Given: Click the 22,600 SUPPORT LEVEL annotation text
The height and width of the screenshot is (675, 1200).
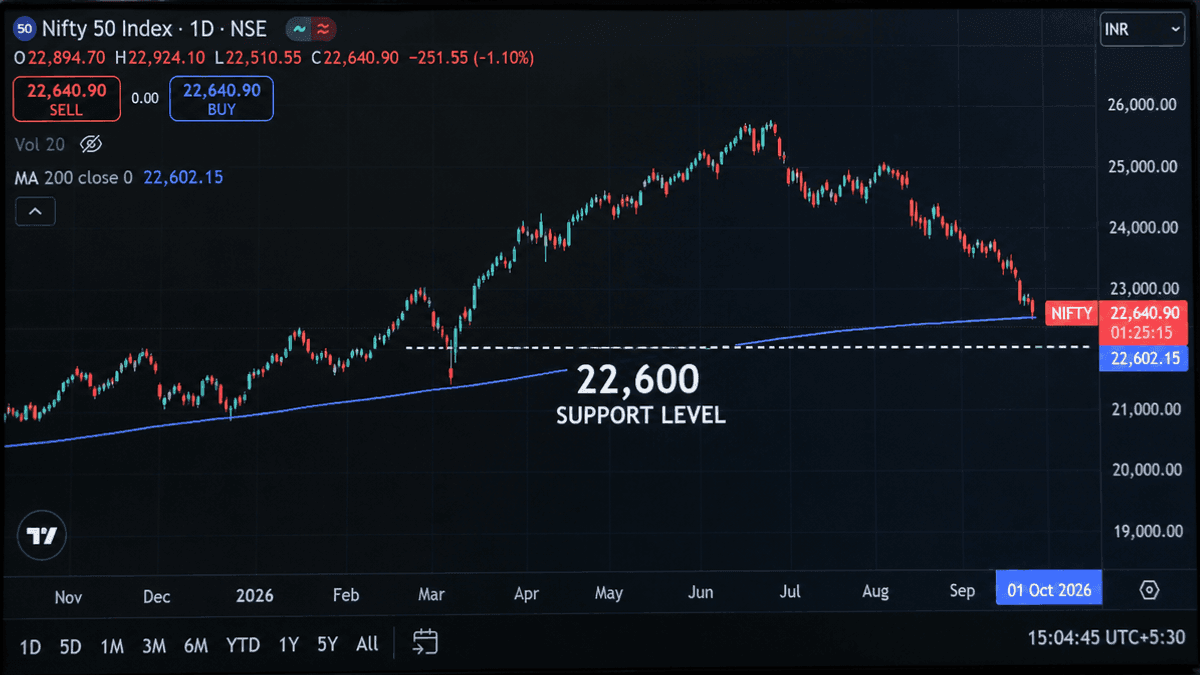Looking at the screenshot, I should [x=640, y=393].
